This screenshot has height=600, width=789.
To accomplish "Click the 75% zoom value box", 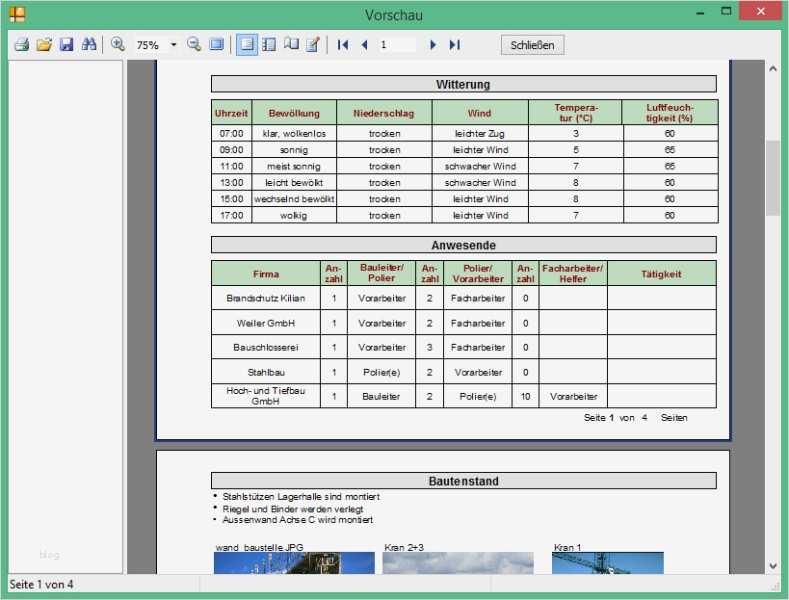I will (150, 45).
